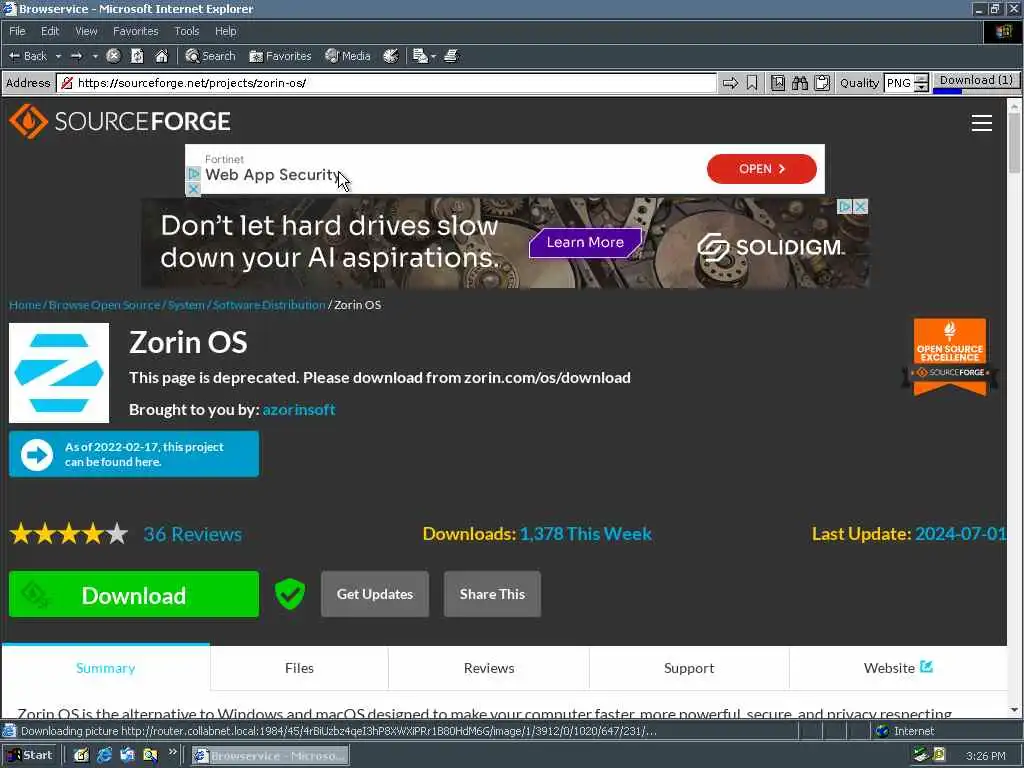Click the address bar URL field
Screen dimensions: 1024x768
click(387, 83)
